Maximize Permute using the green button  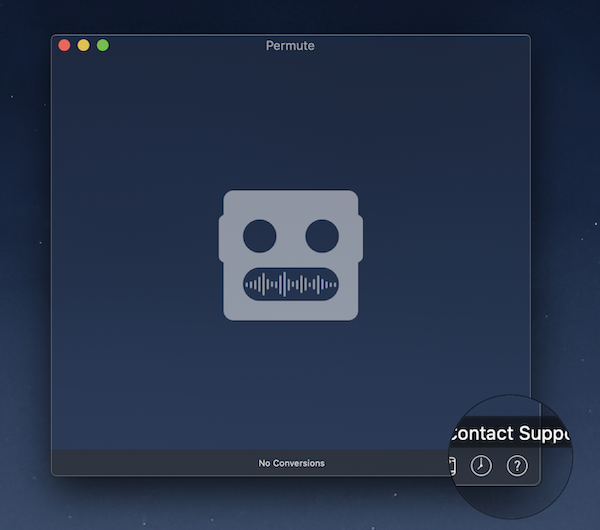point(103,45)
